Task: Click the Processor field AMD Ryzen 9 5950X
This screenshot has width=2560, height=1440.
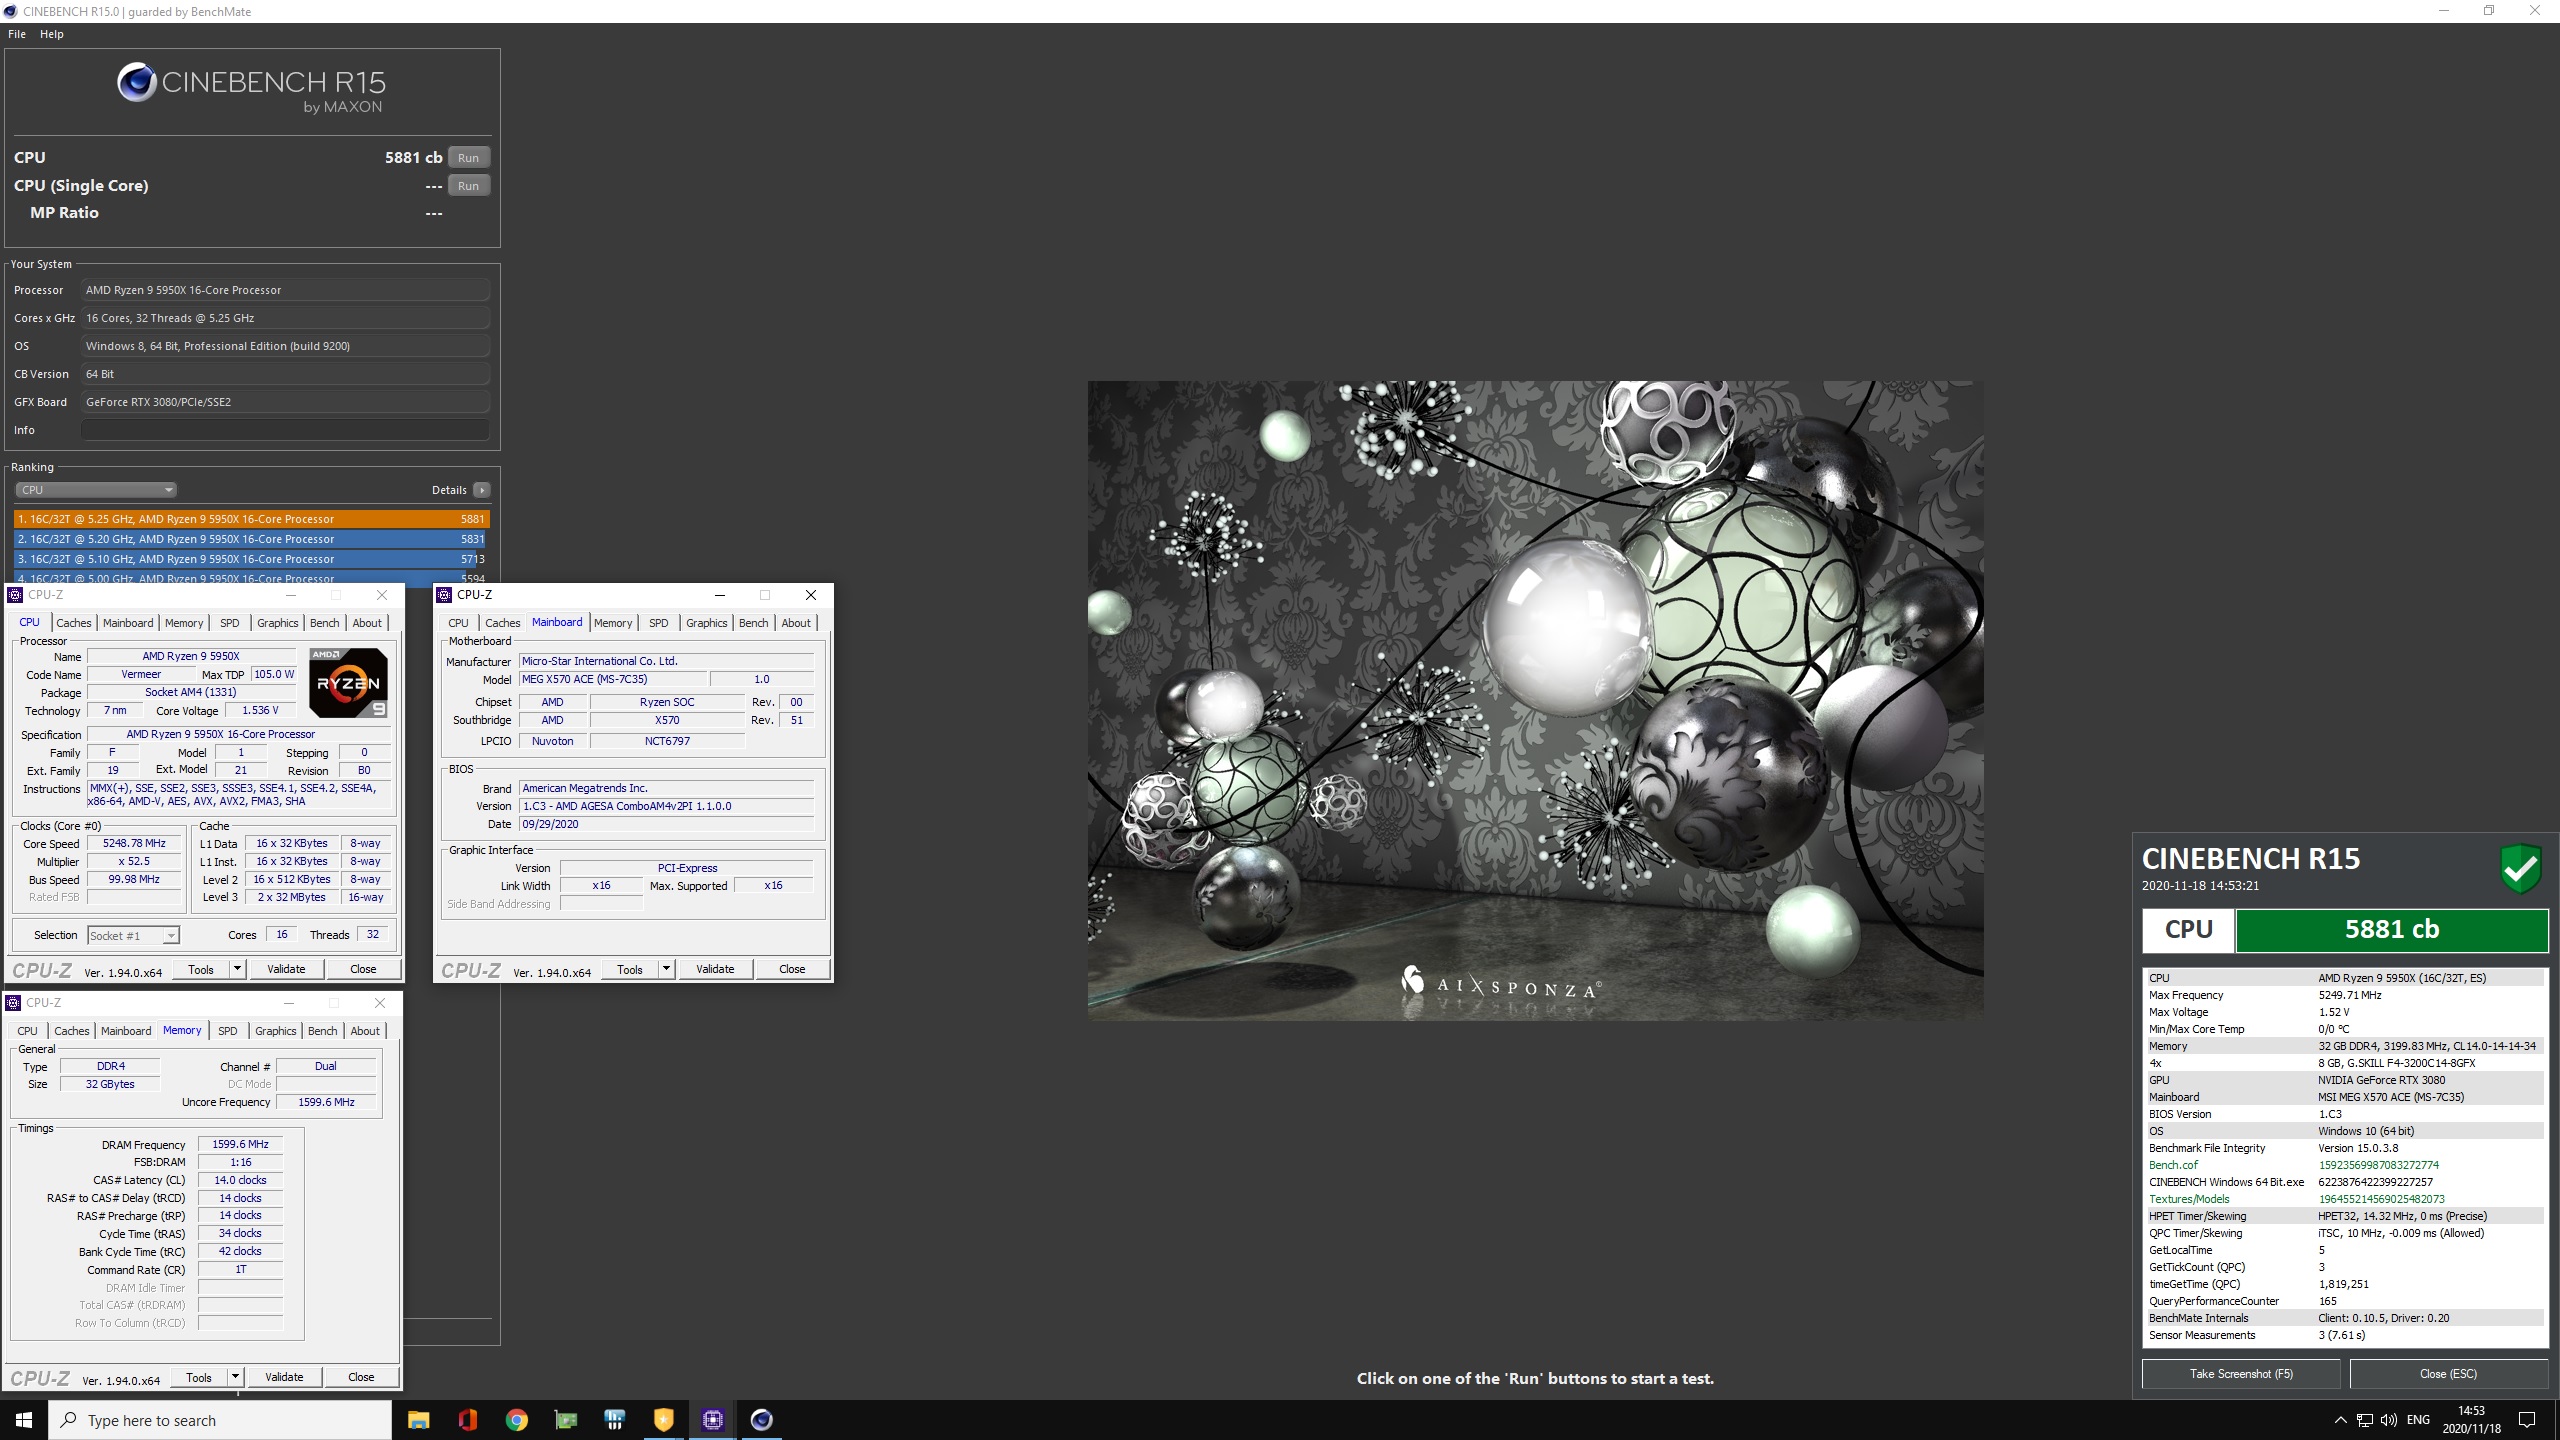Action: pyautogui.click(x=285, y=290)
